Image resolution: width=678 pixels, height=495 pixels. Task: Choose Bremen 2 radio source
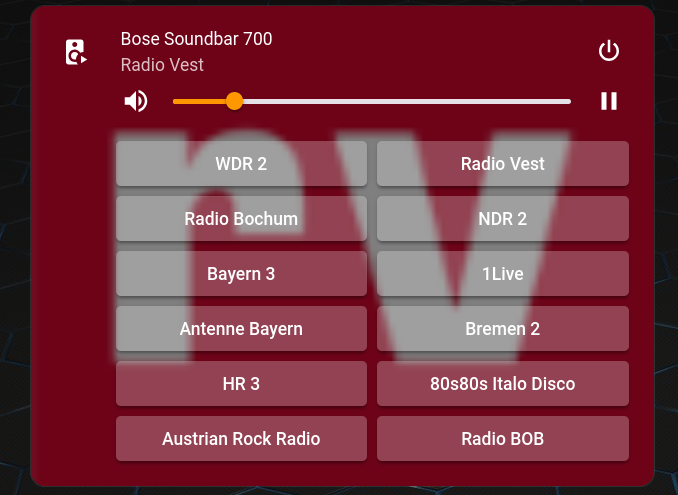503,329
